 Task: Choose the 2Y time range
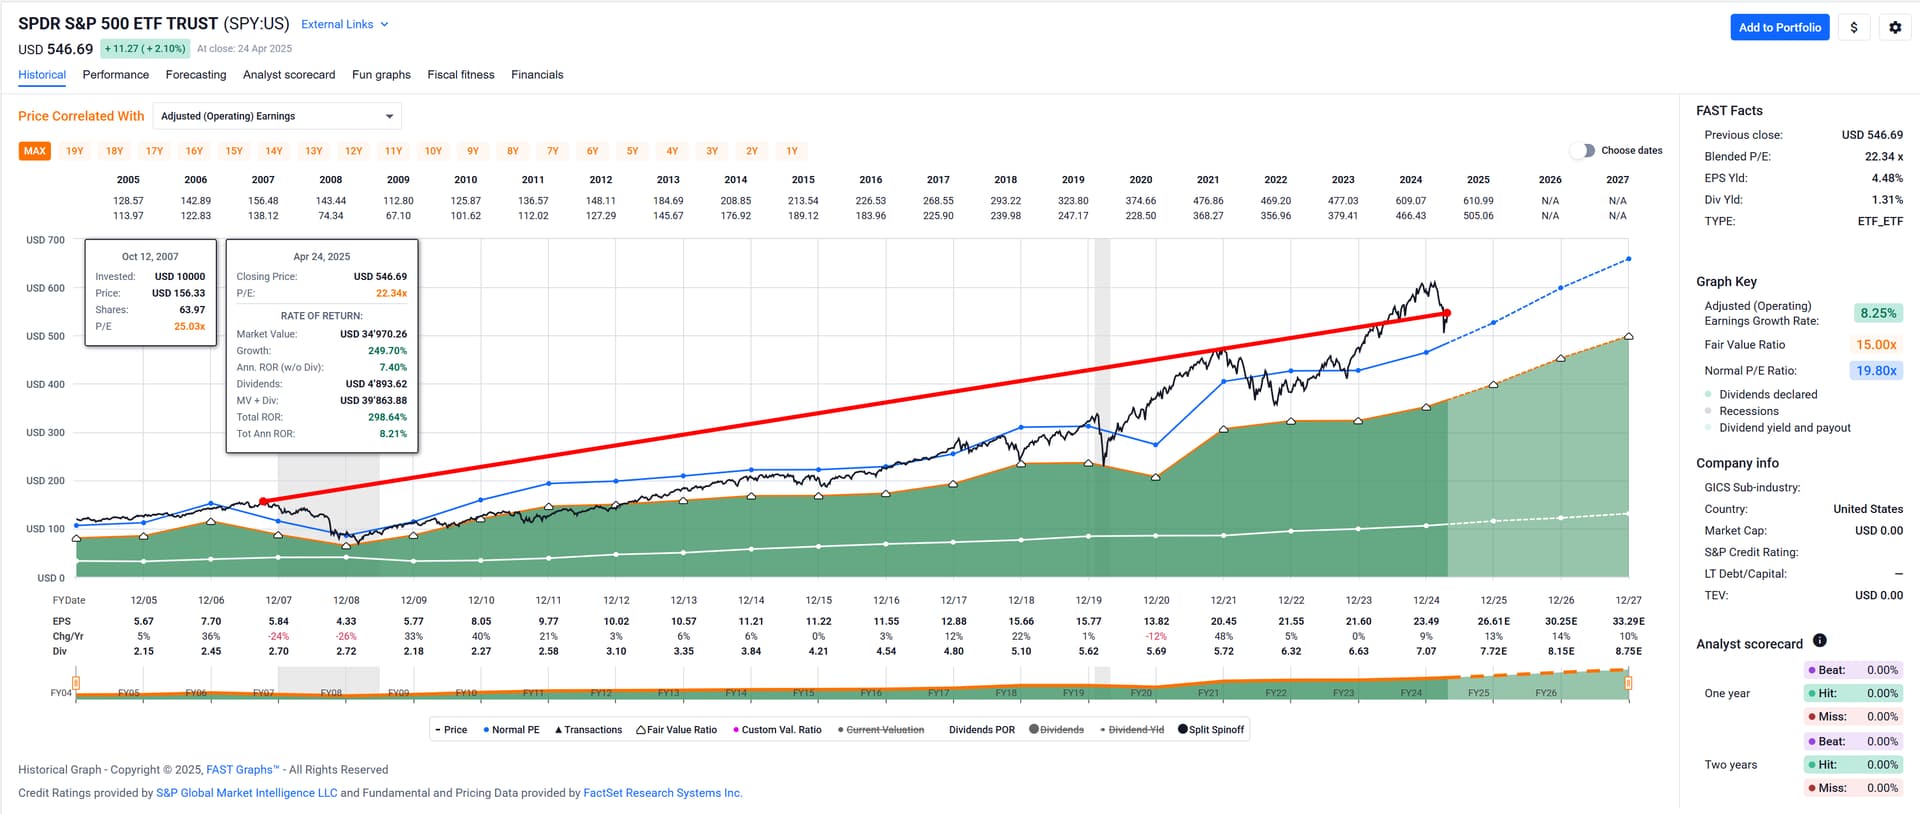(x=752, y=151)
